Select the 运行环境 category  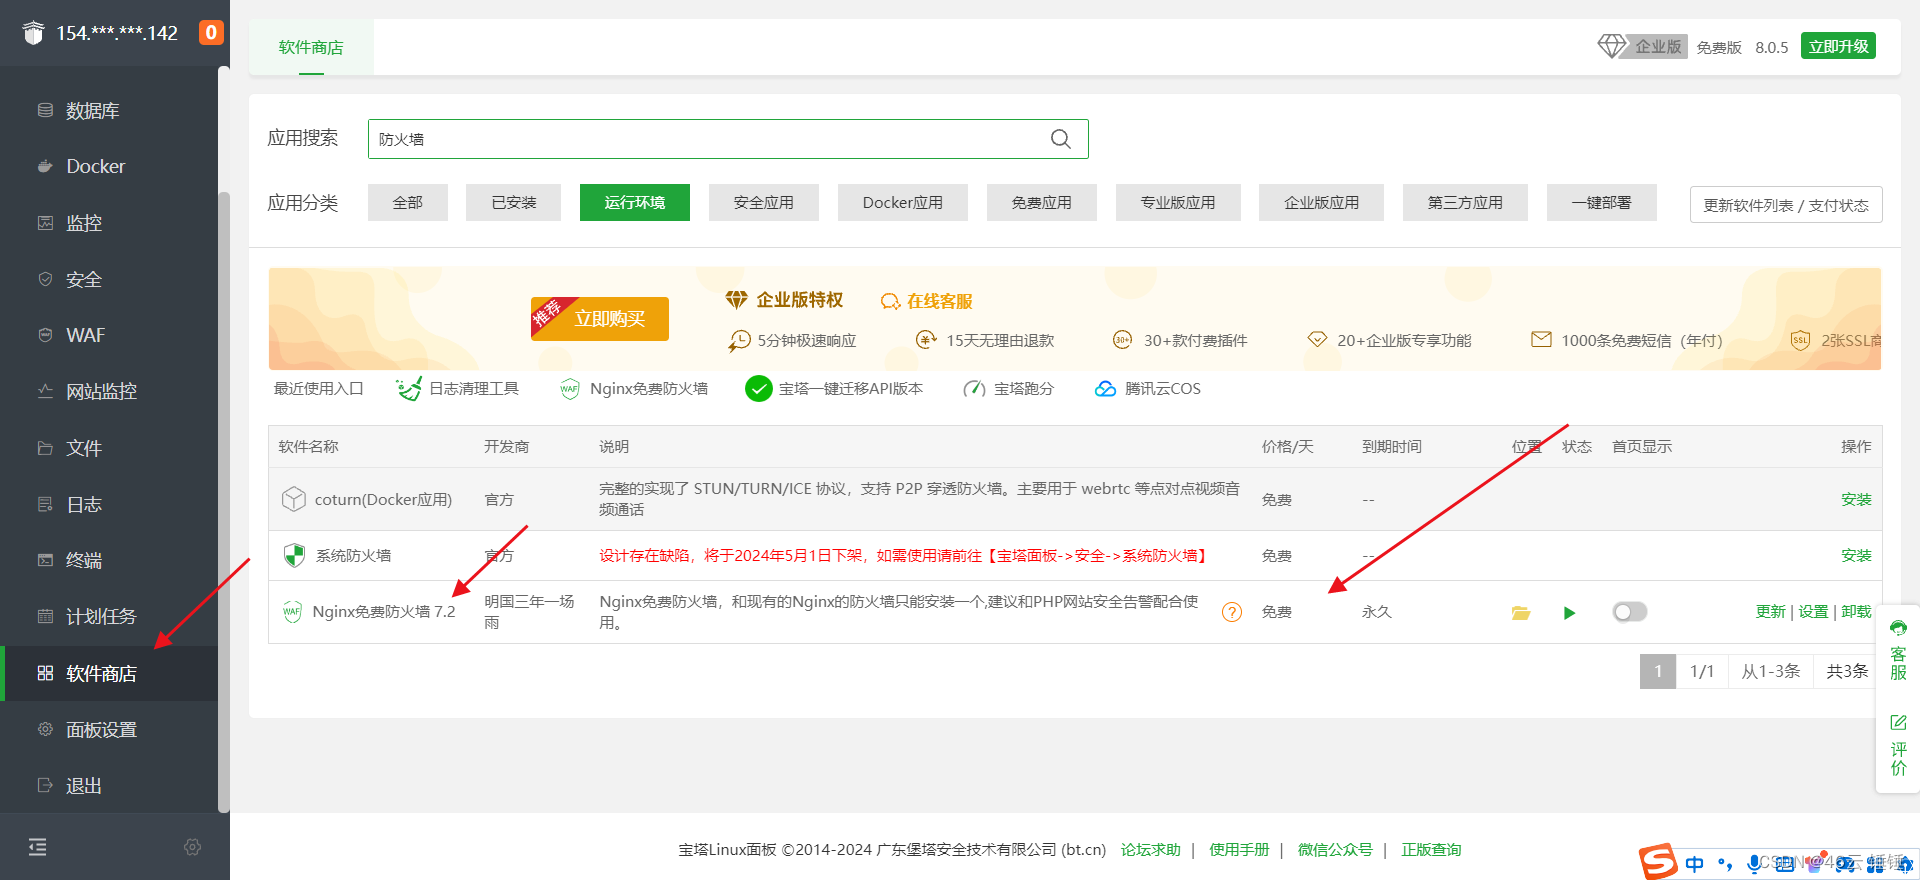(635, 202)
